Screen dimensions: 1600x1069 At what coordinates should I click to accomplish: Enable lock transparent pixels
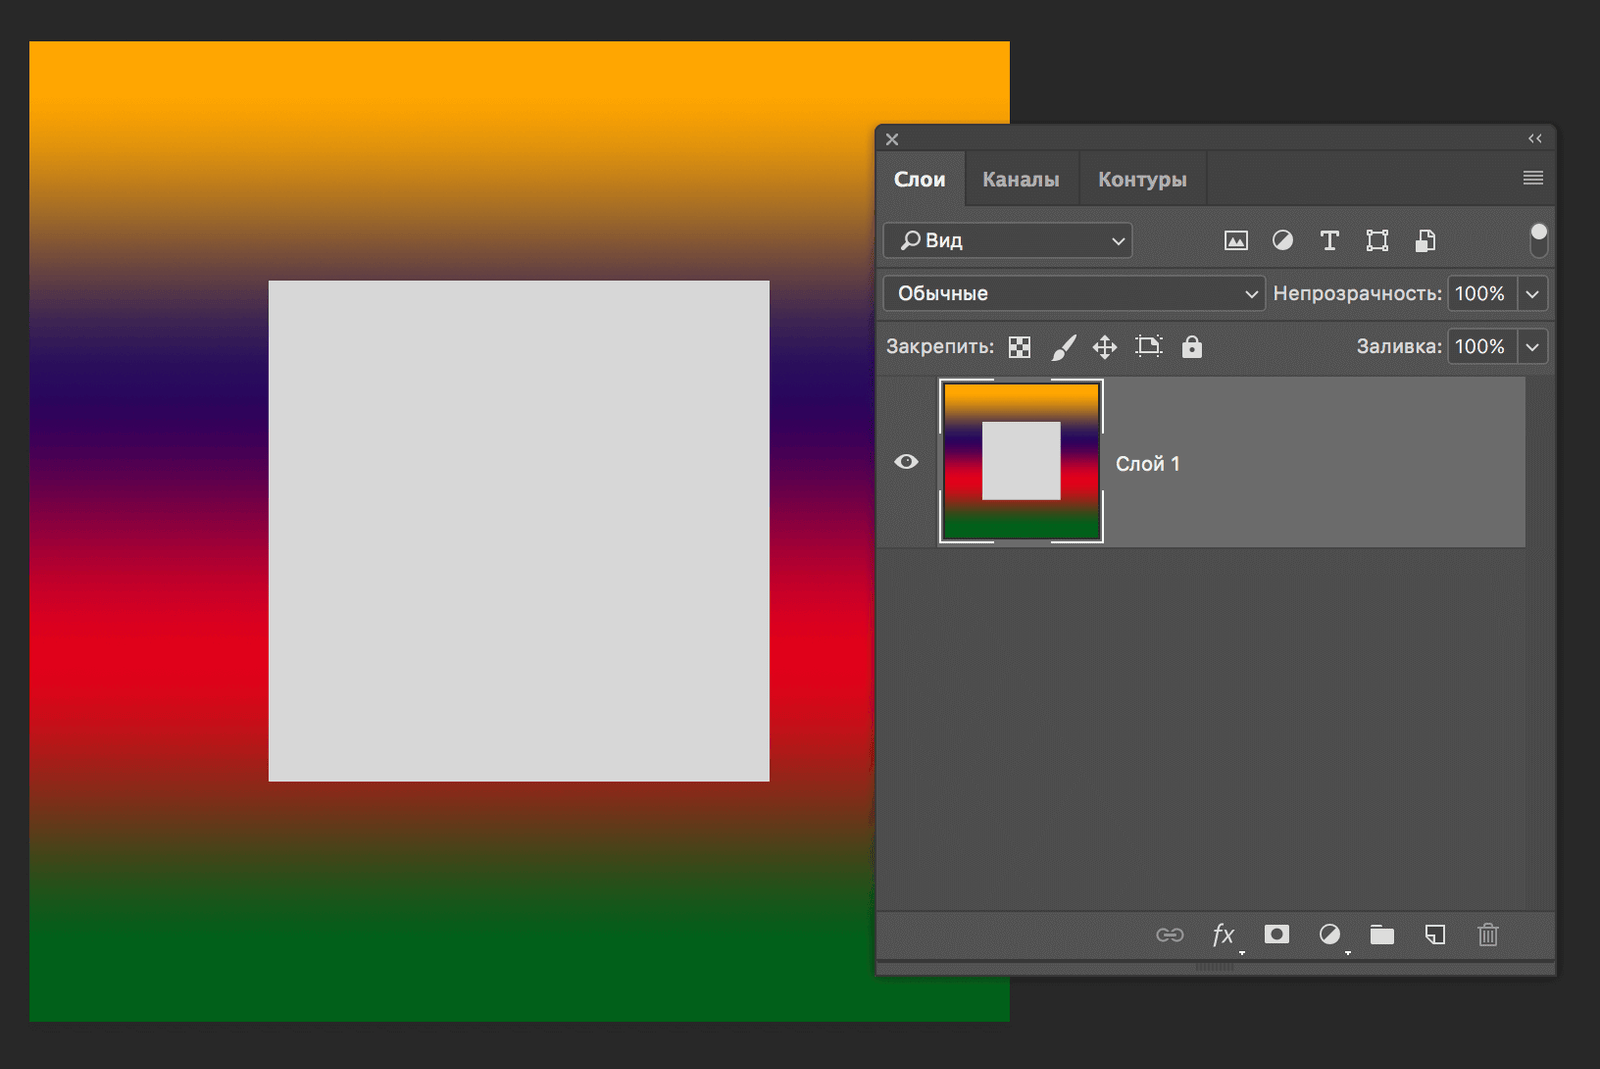1019,347
